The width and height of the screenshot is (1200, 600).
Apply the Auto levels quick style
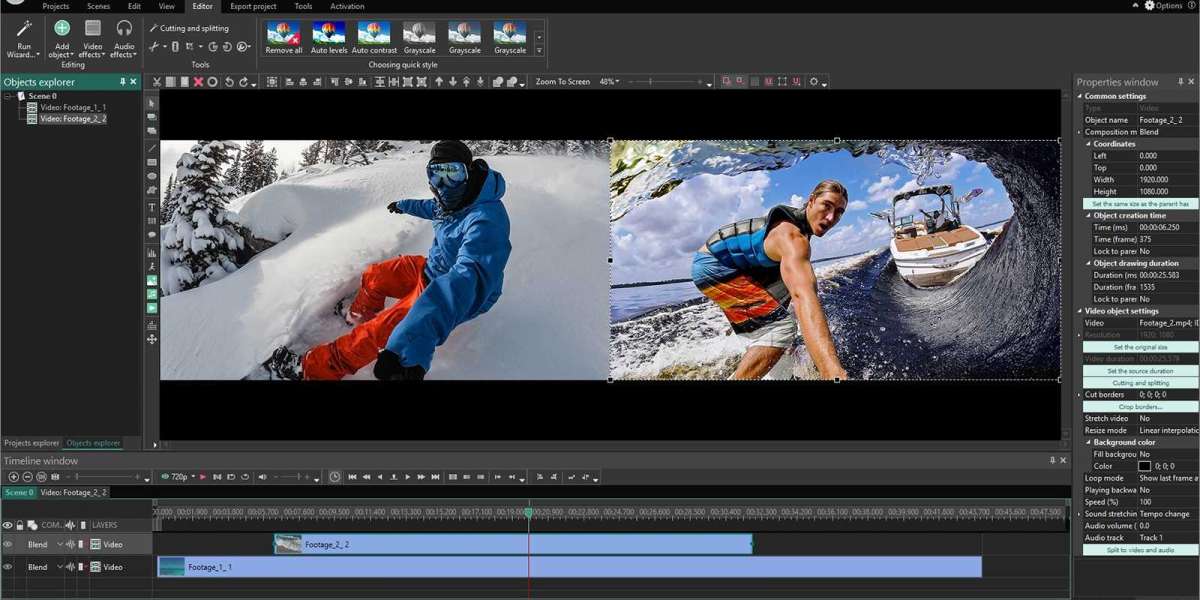point(328,34)
